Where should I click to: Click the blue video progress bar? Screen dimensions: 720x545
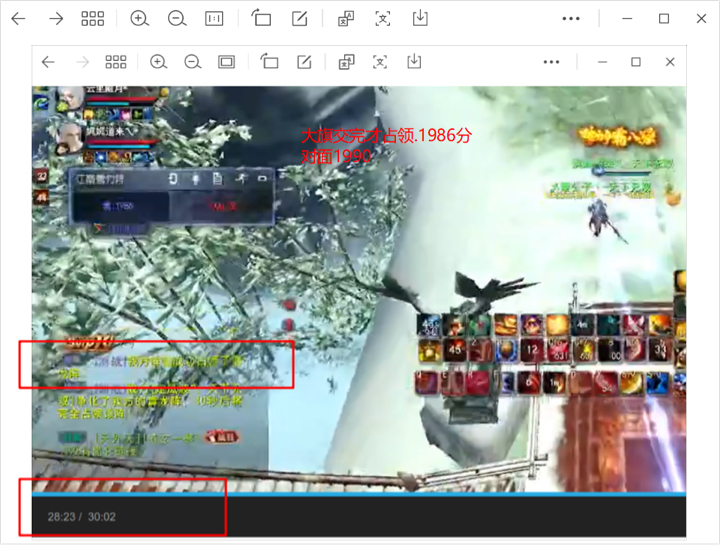(359, 494)
